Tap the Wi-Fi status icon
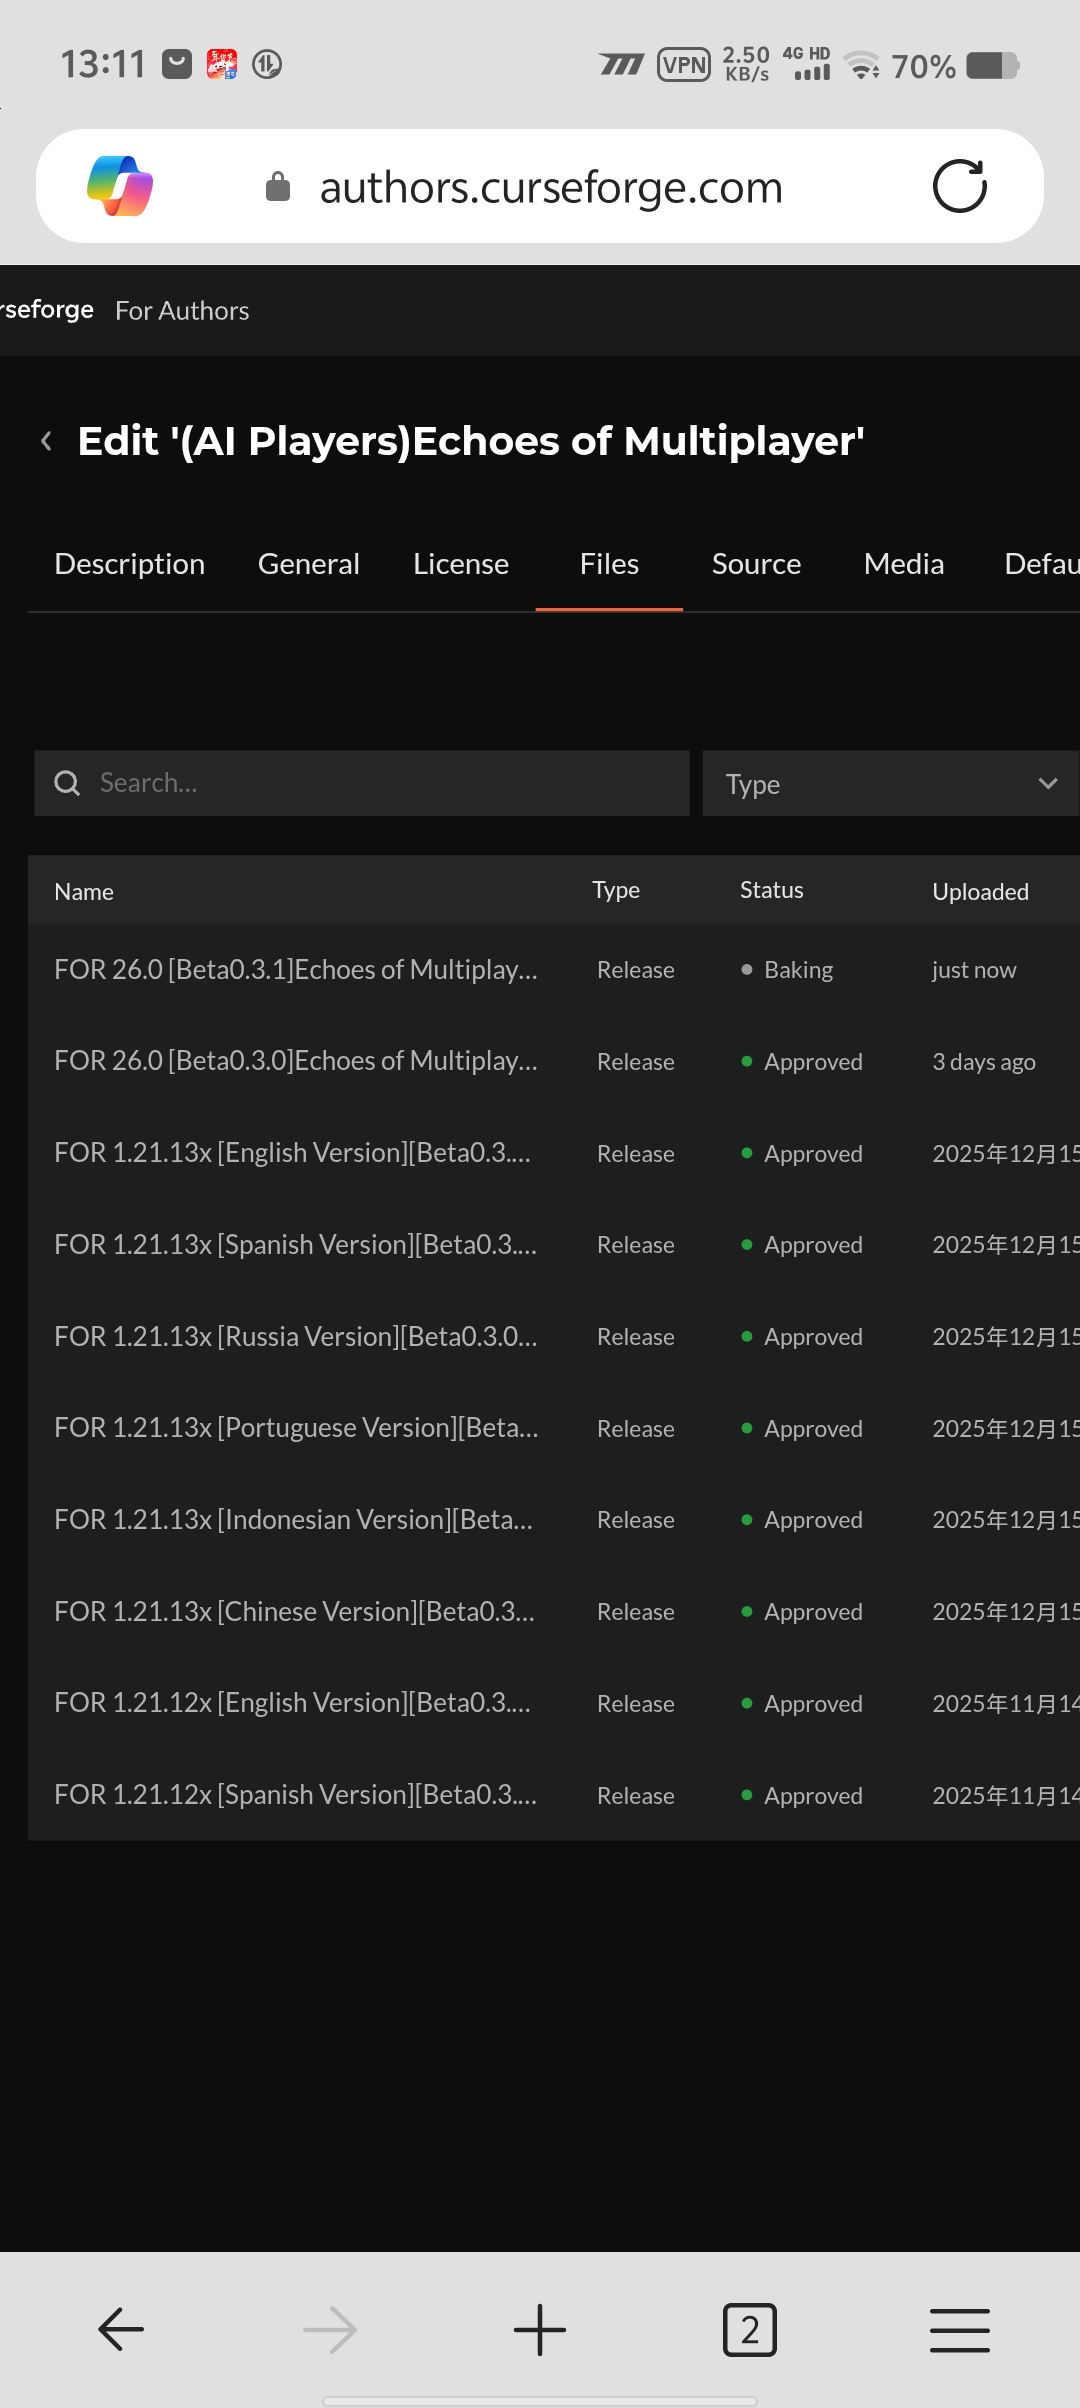 862,65
